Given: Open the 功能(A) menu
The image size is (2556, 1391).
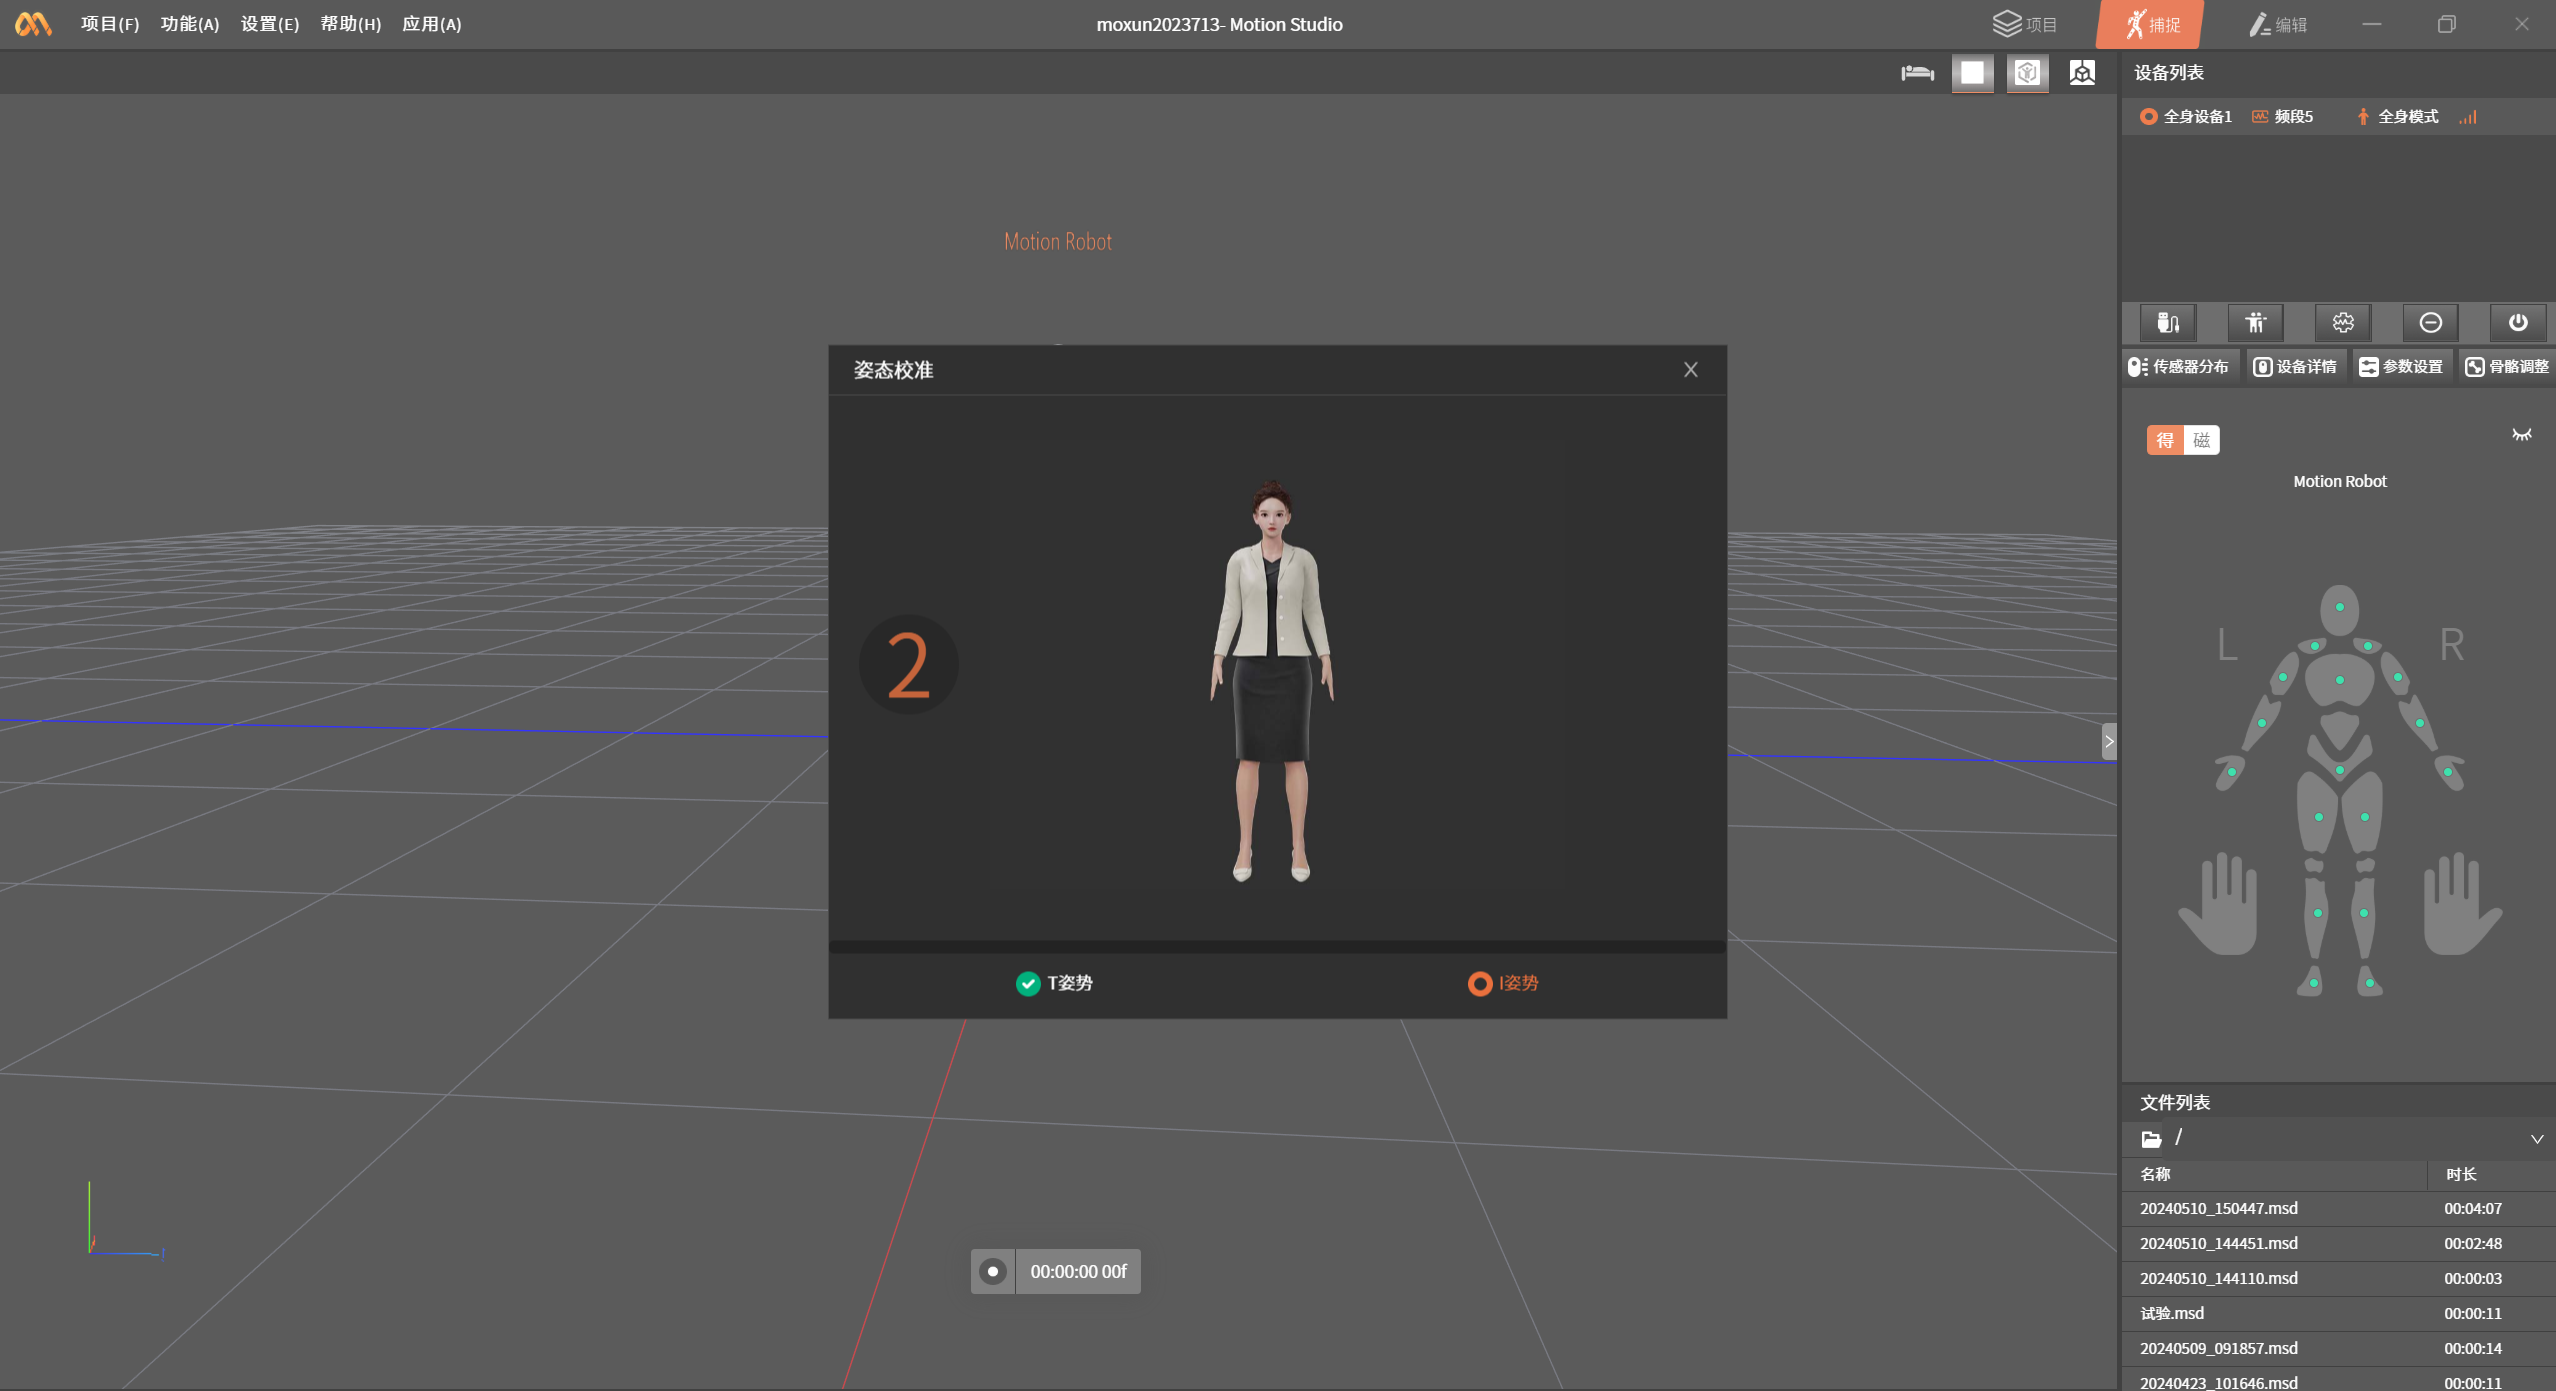Looking at the screenshot, I should pyautogui.click(x=190, y=24).
